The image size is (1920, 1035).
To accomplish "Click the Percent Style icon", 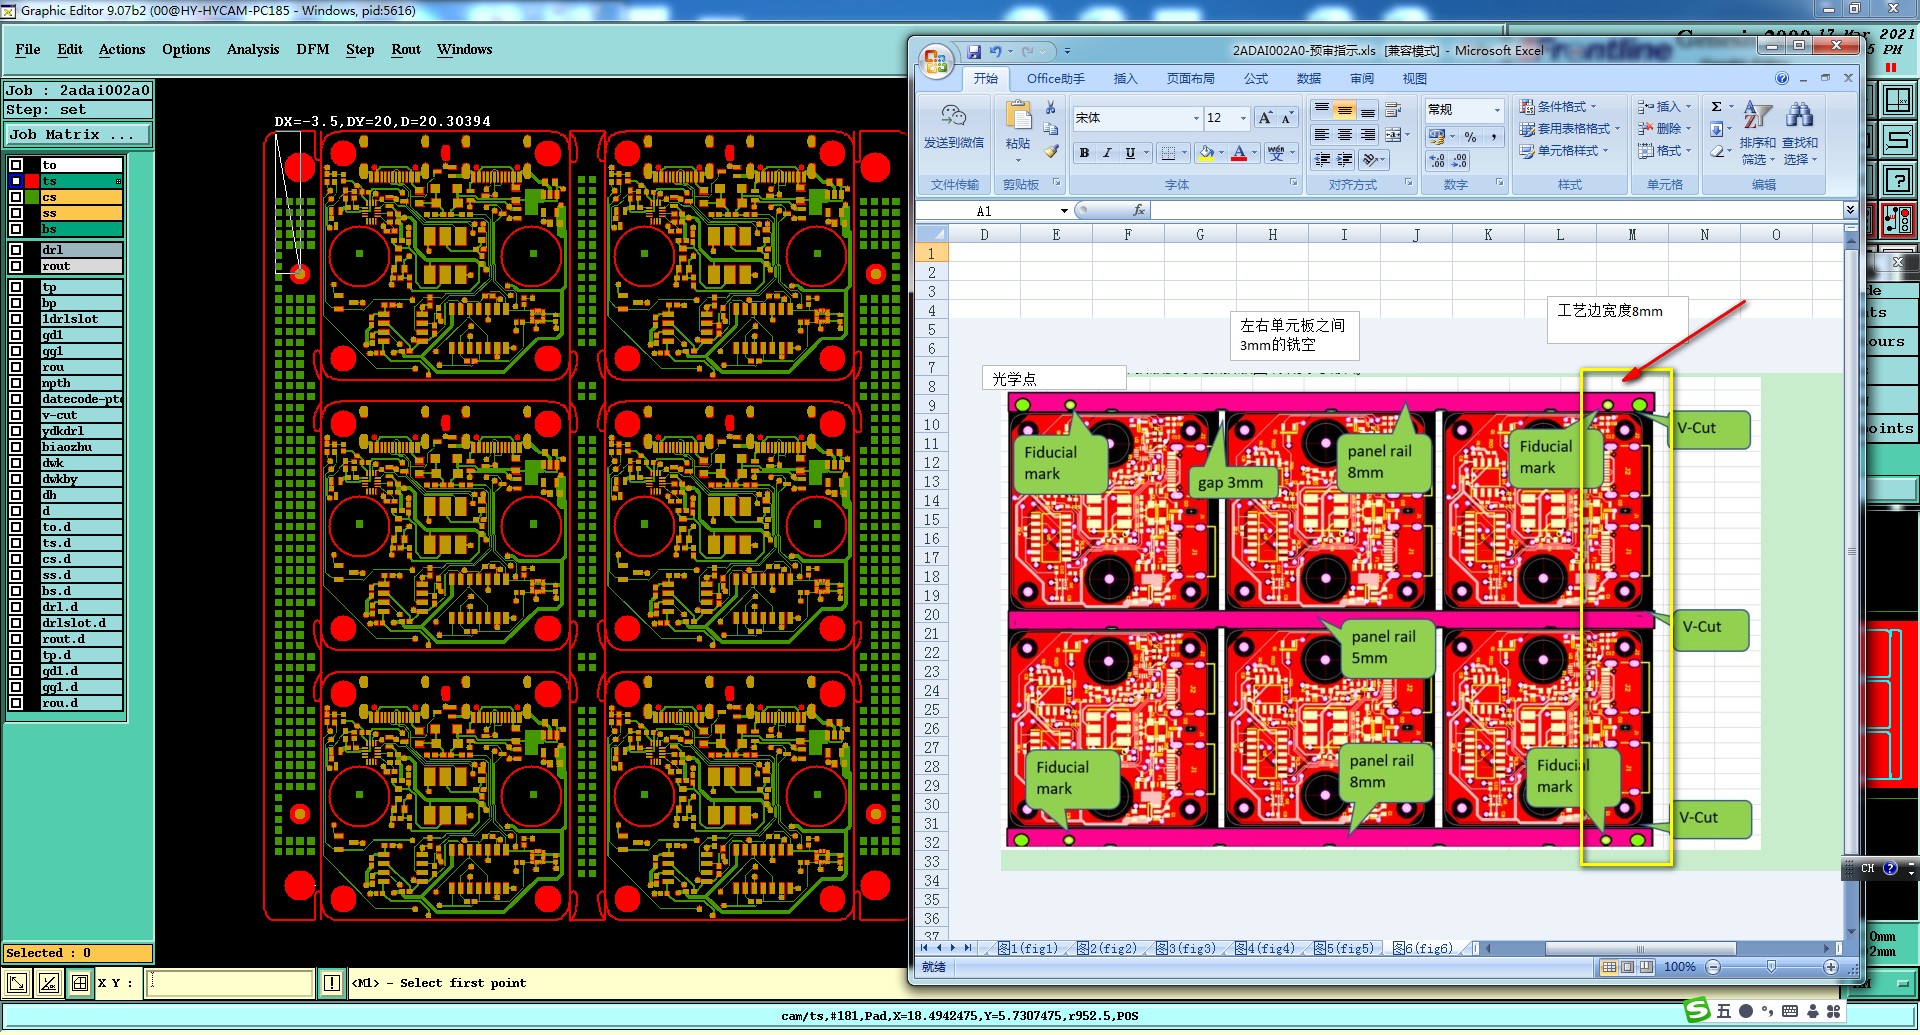I will point(1470,136).
